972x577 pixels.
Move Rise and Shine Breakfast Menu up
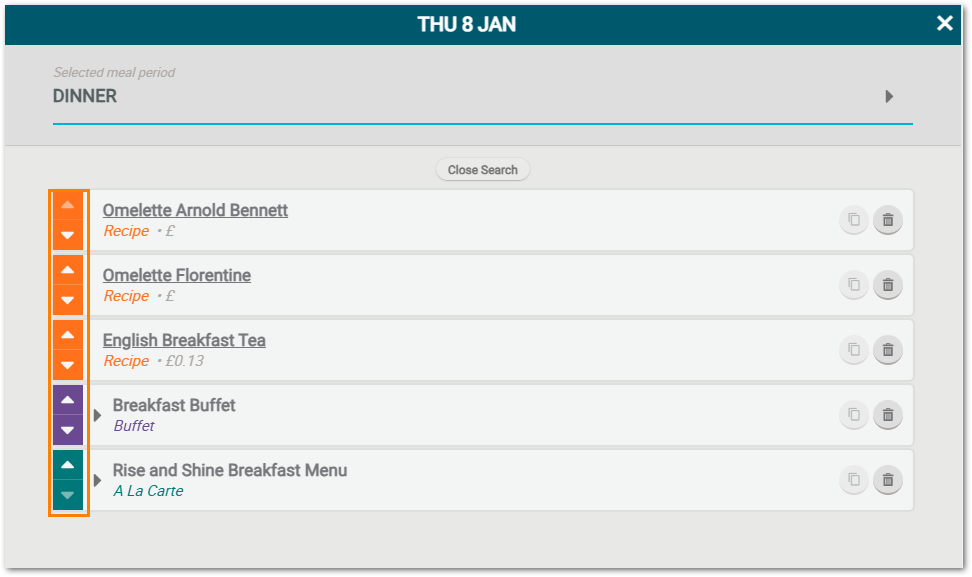67,463
